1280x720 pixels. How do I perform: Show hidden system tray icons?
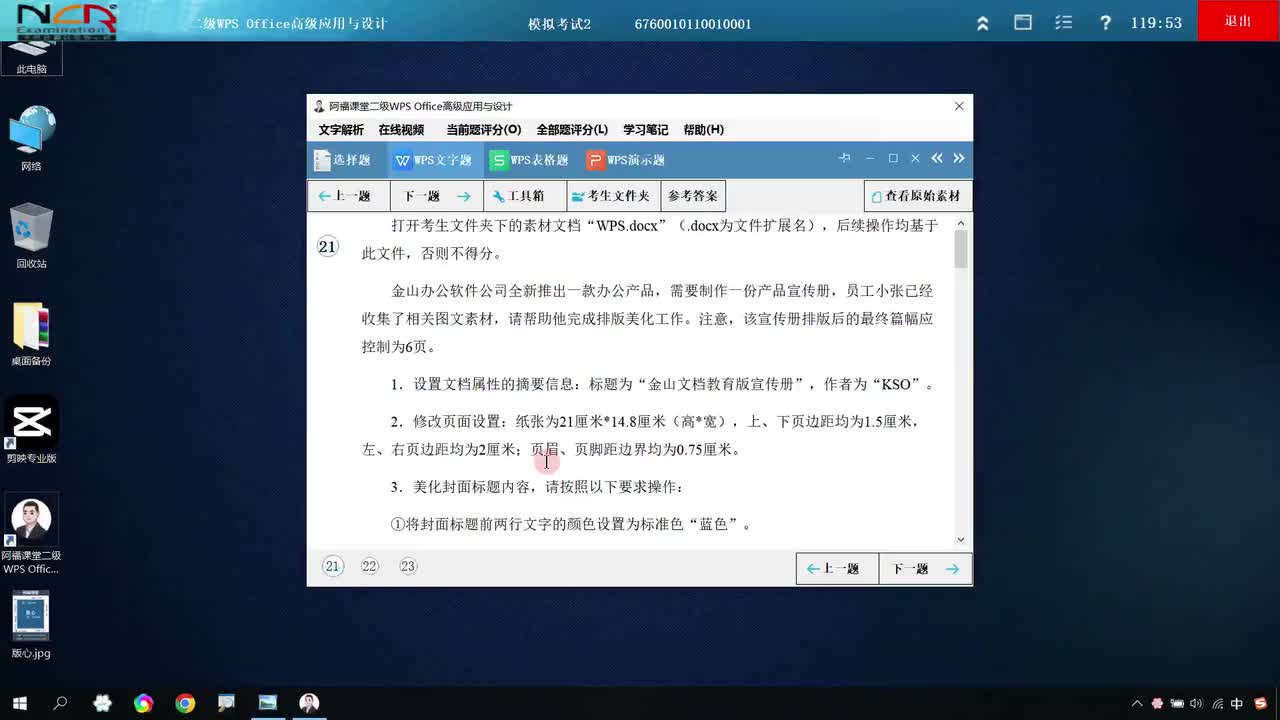[x=1137, y=703]
